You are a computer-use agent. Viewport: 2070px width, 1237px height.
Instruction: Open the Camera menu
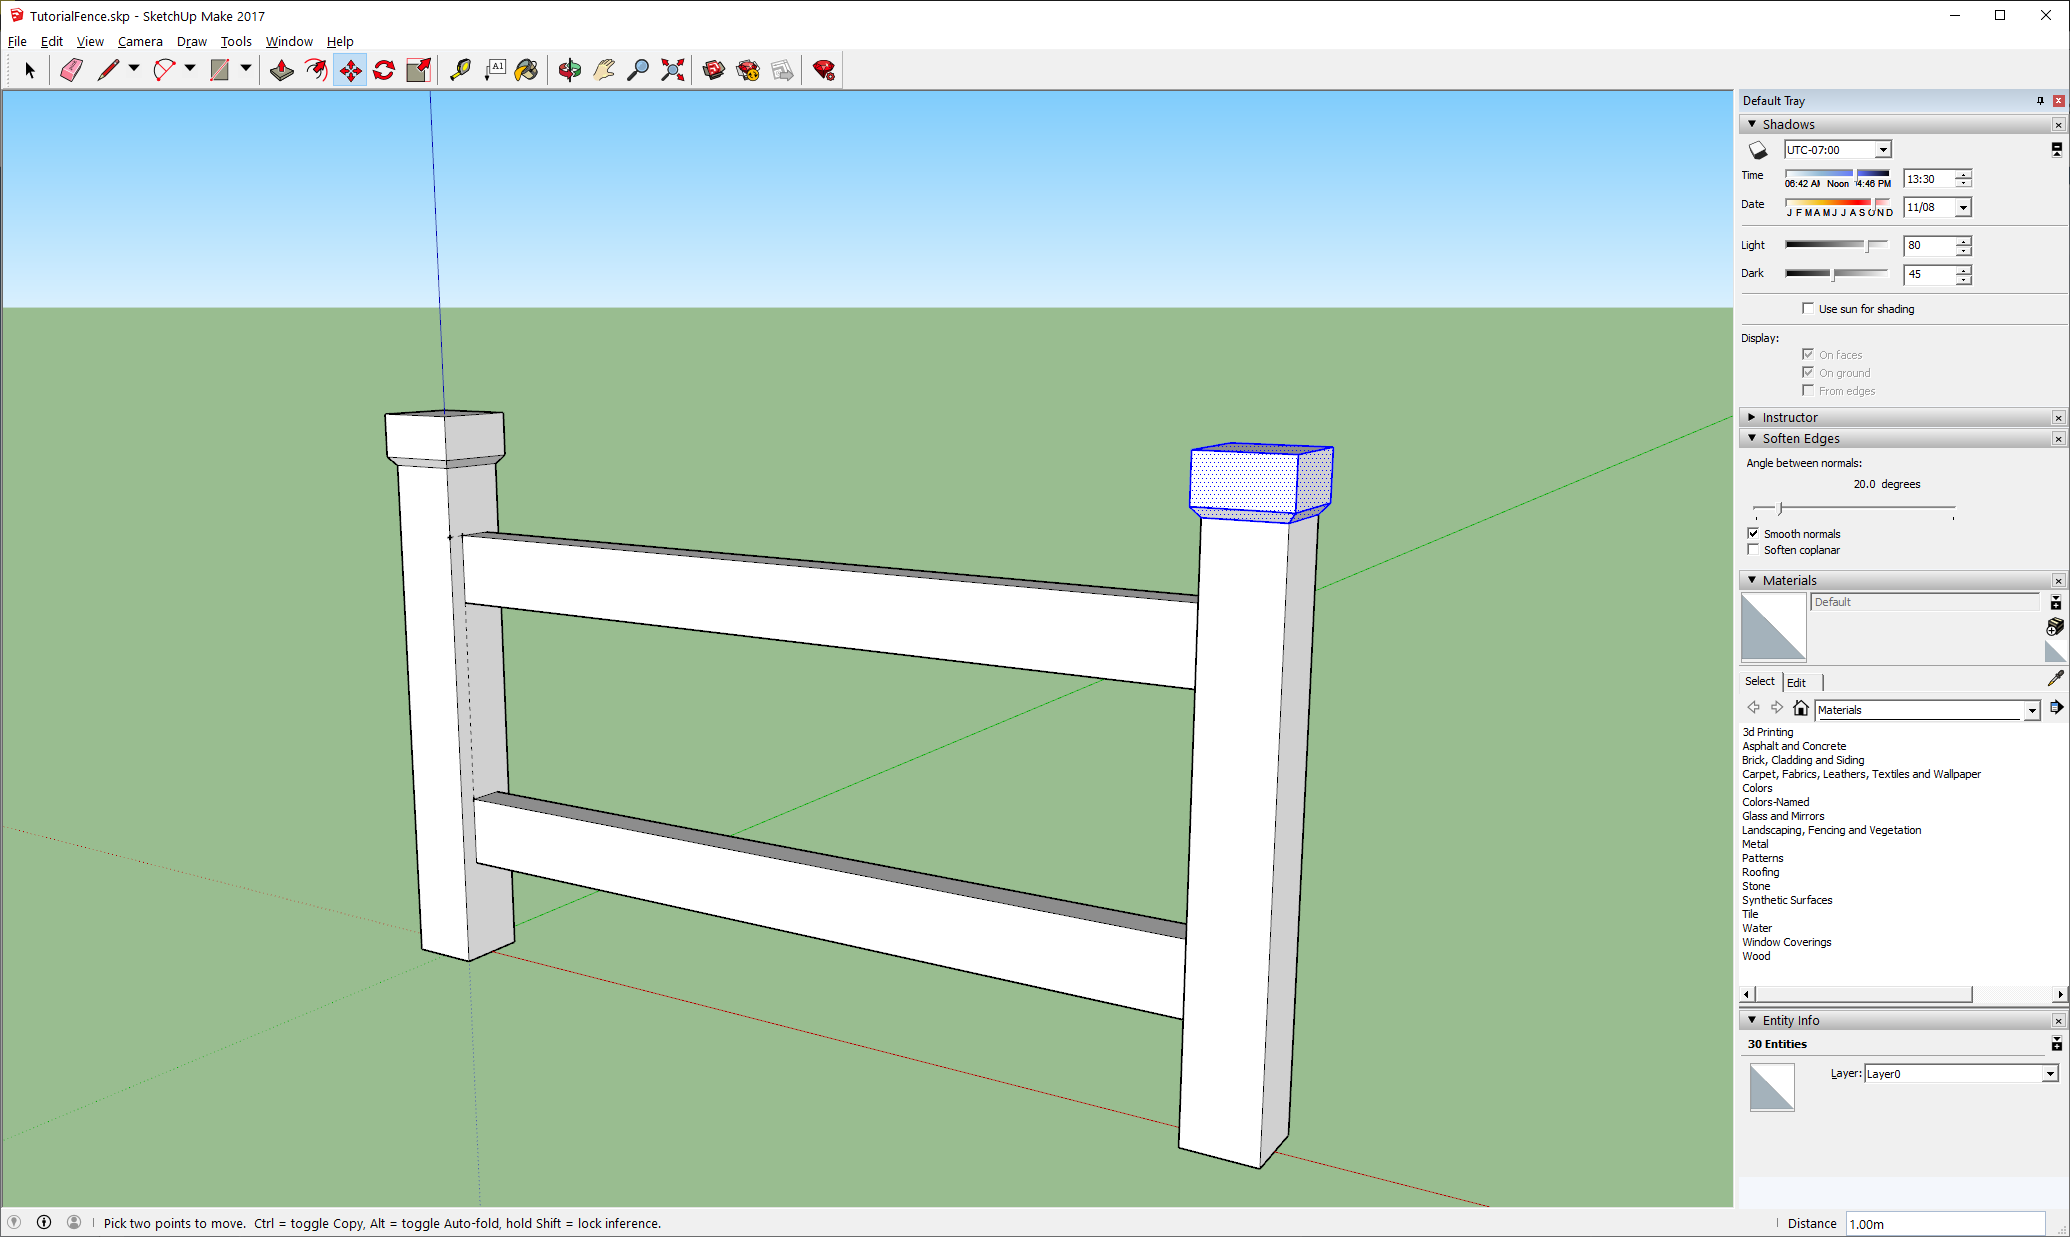[140, 41]
